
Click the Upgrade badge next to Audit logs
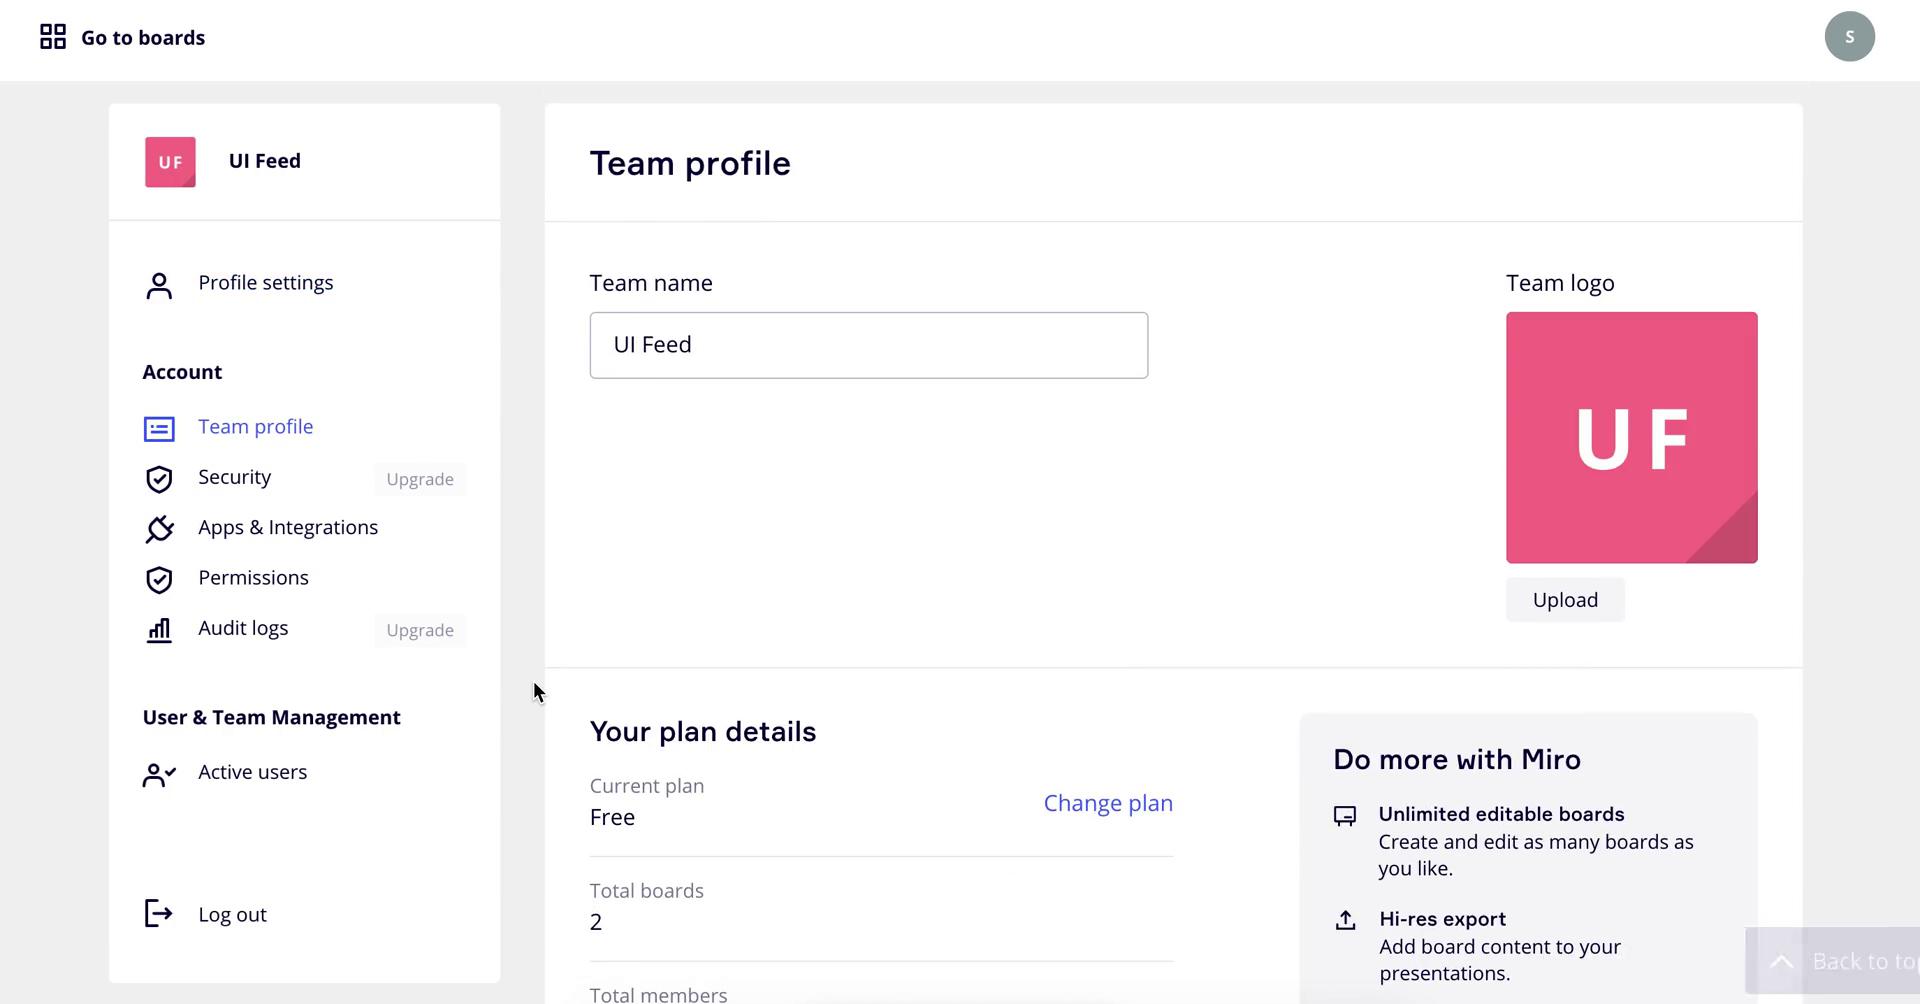click(420, 630)
